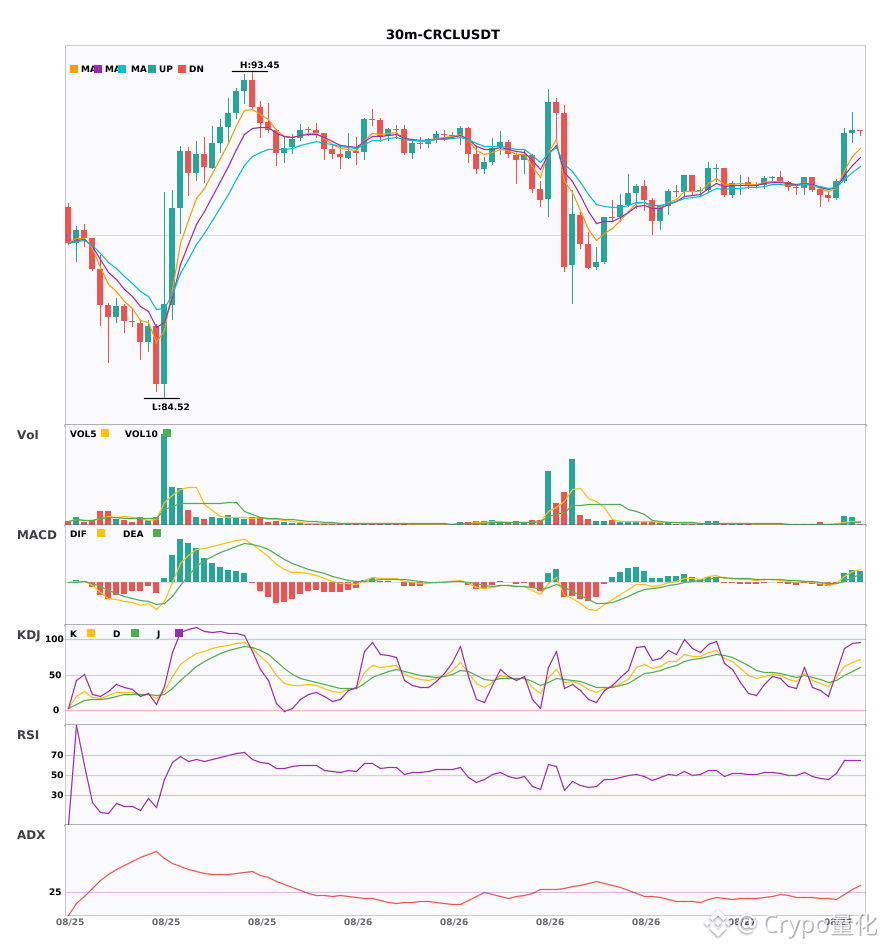Click the Vol panel label
885x950 pixels.
27,435
